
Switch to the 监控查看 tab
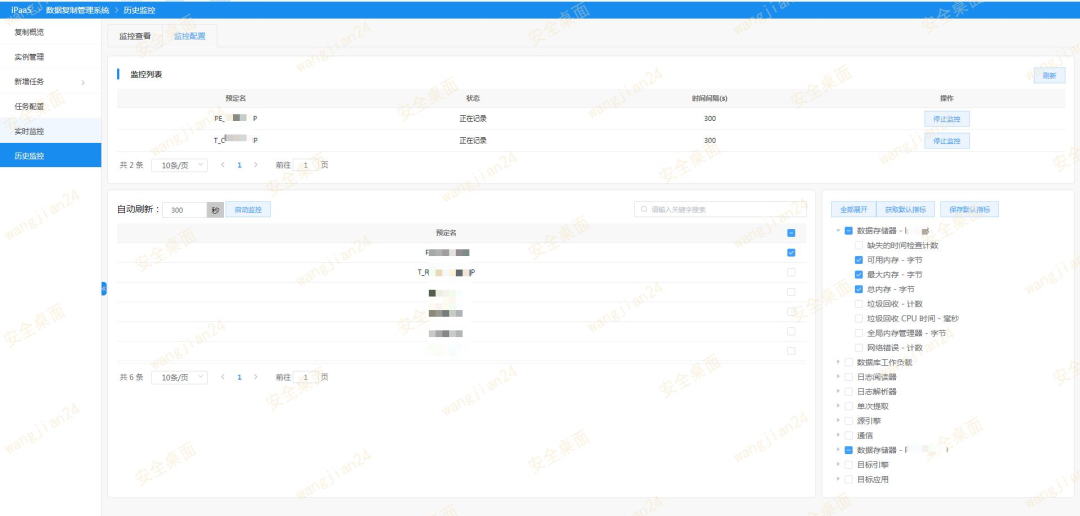pyautogui.click(x=135, y=37)
